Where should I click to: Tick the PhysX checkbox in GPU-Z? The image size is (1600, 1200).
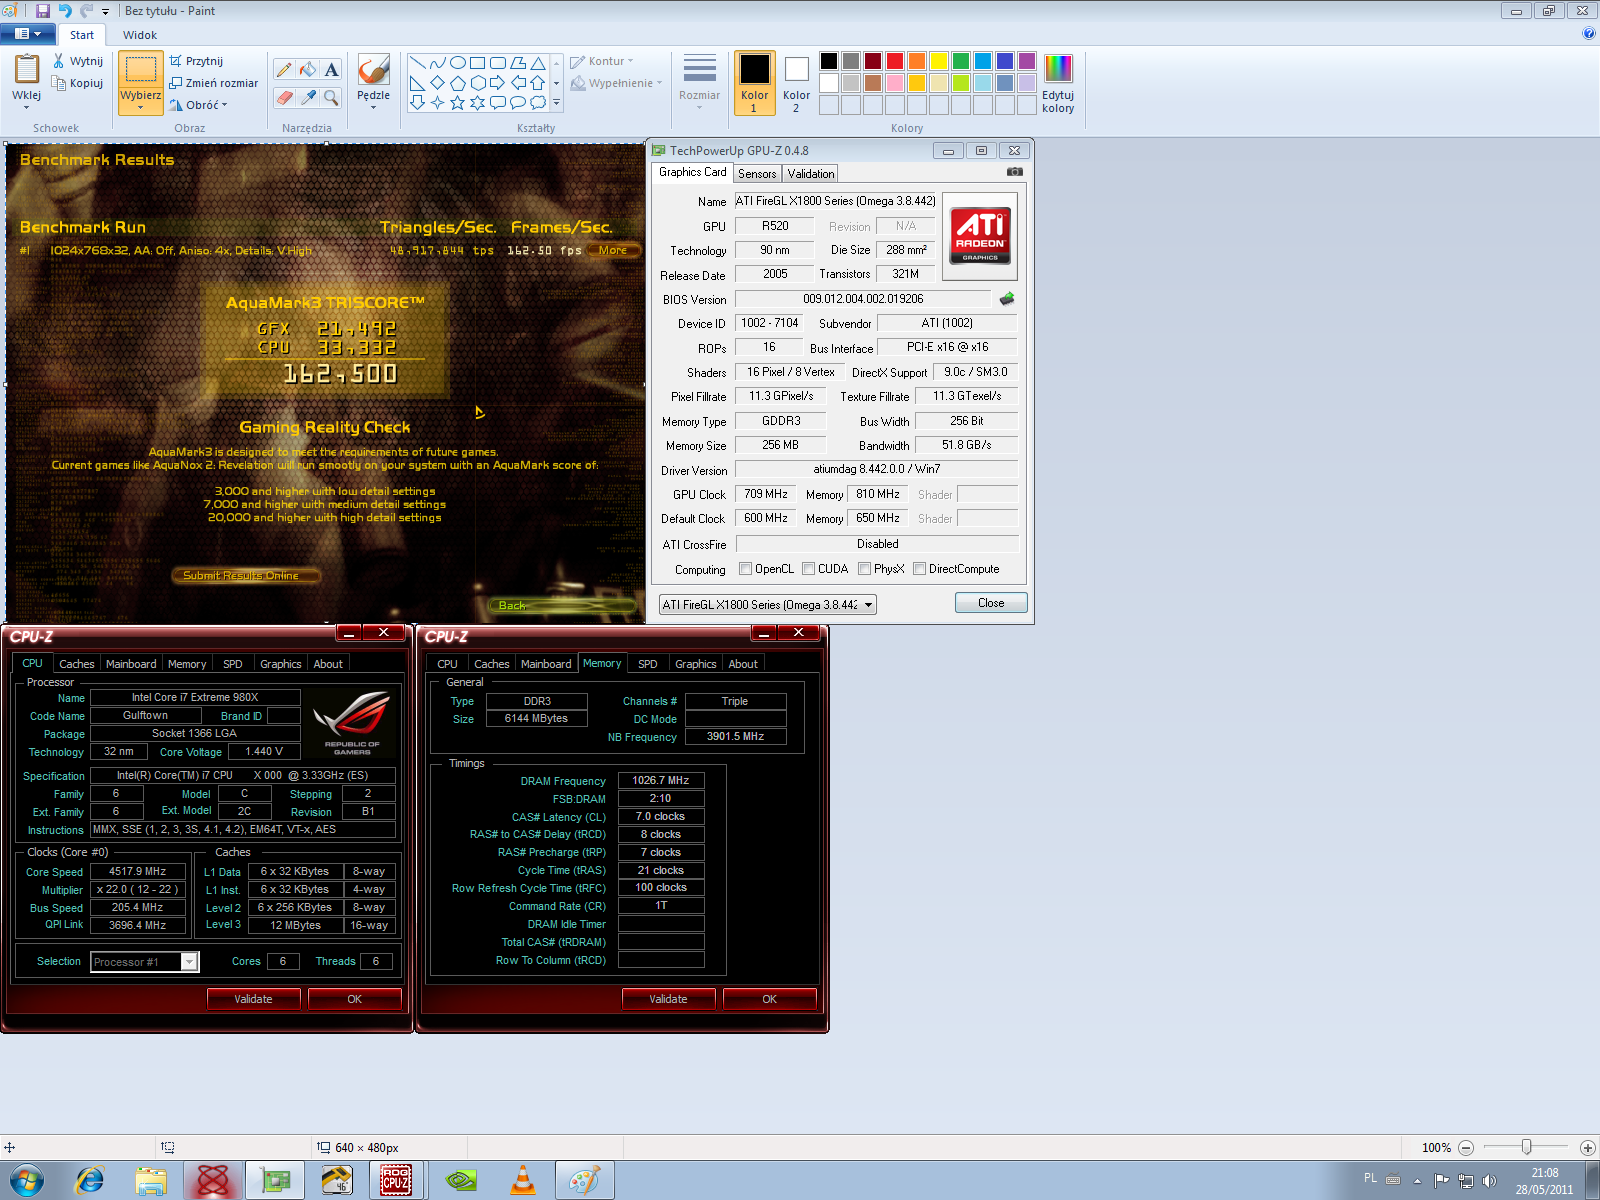[x=864, y=569]
